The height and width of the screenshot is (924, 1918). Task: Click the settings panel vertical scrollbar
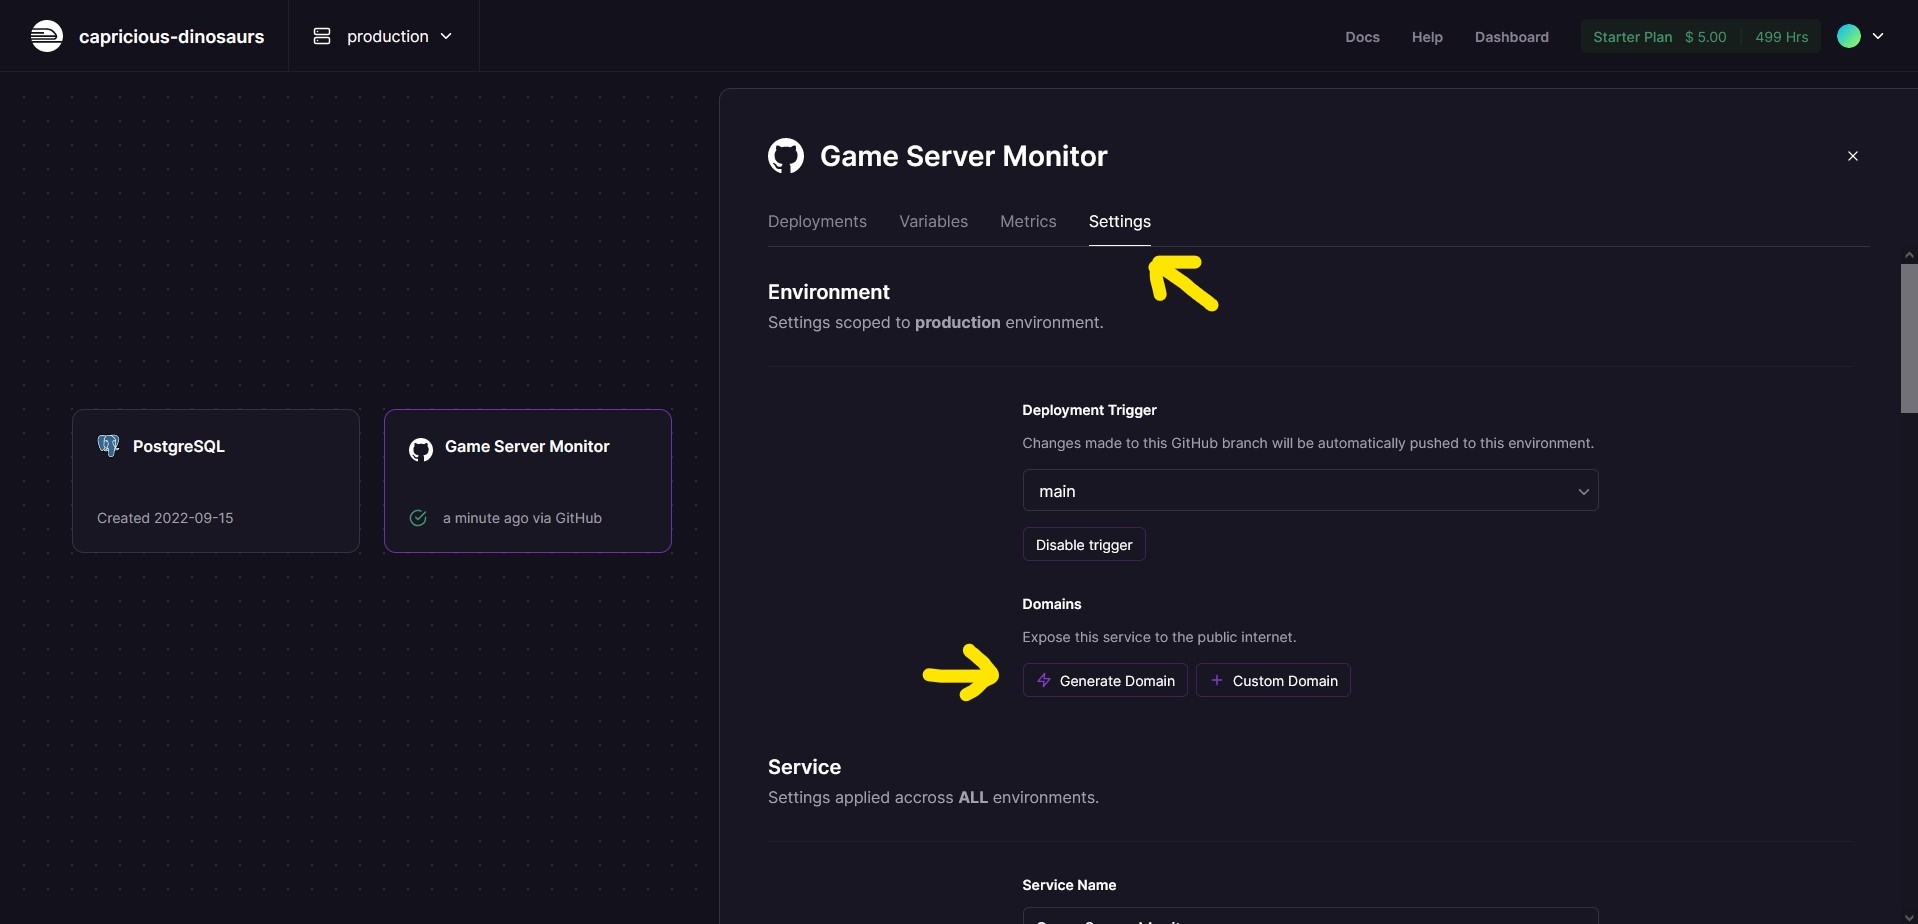(x=1908, y=338)
